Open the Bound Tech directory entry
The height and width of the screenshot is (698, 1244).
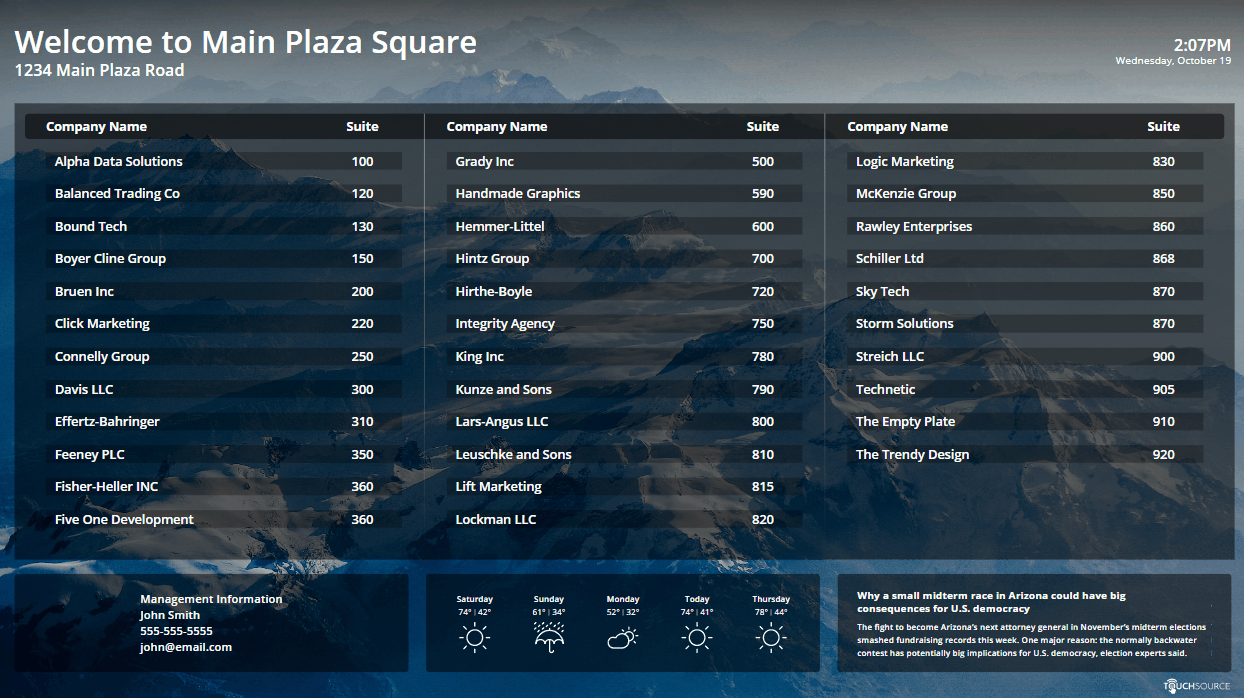pyautogui.click(x=223, y=226)
